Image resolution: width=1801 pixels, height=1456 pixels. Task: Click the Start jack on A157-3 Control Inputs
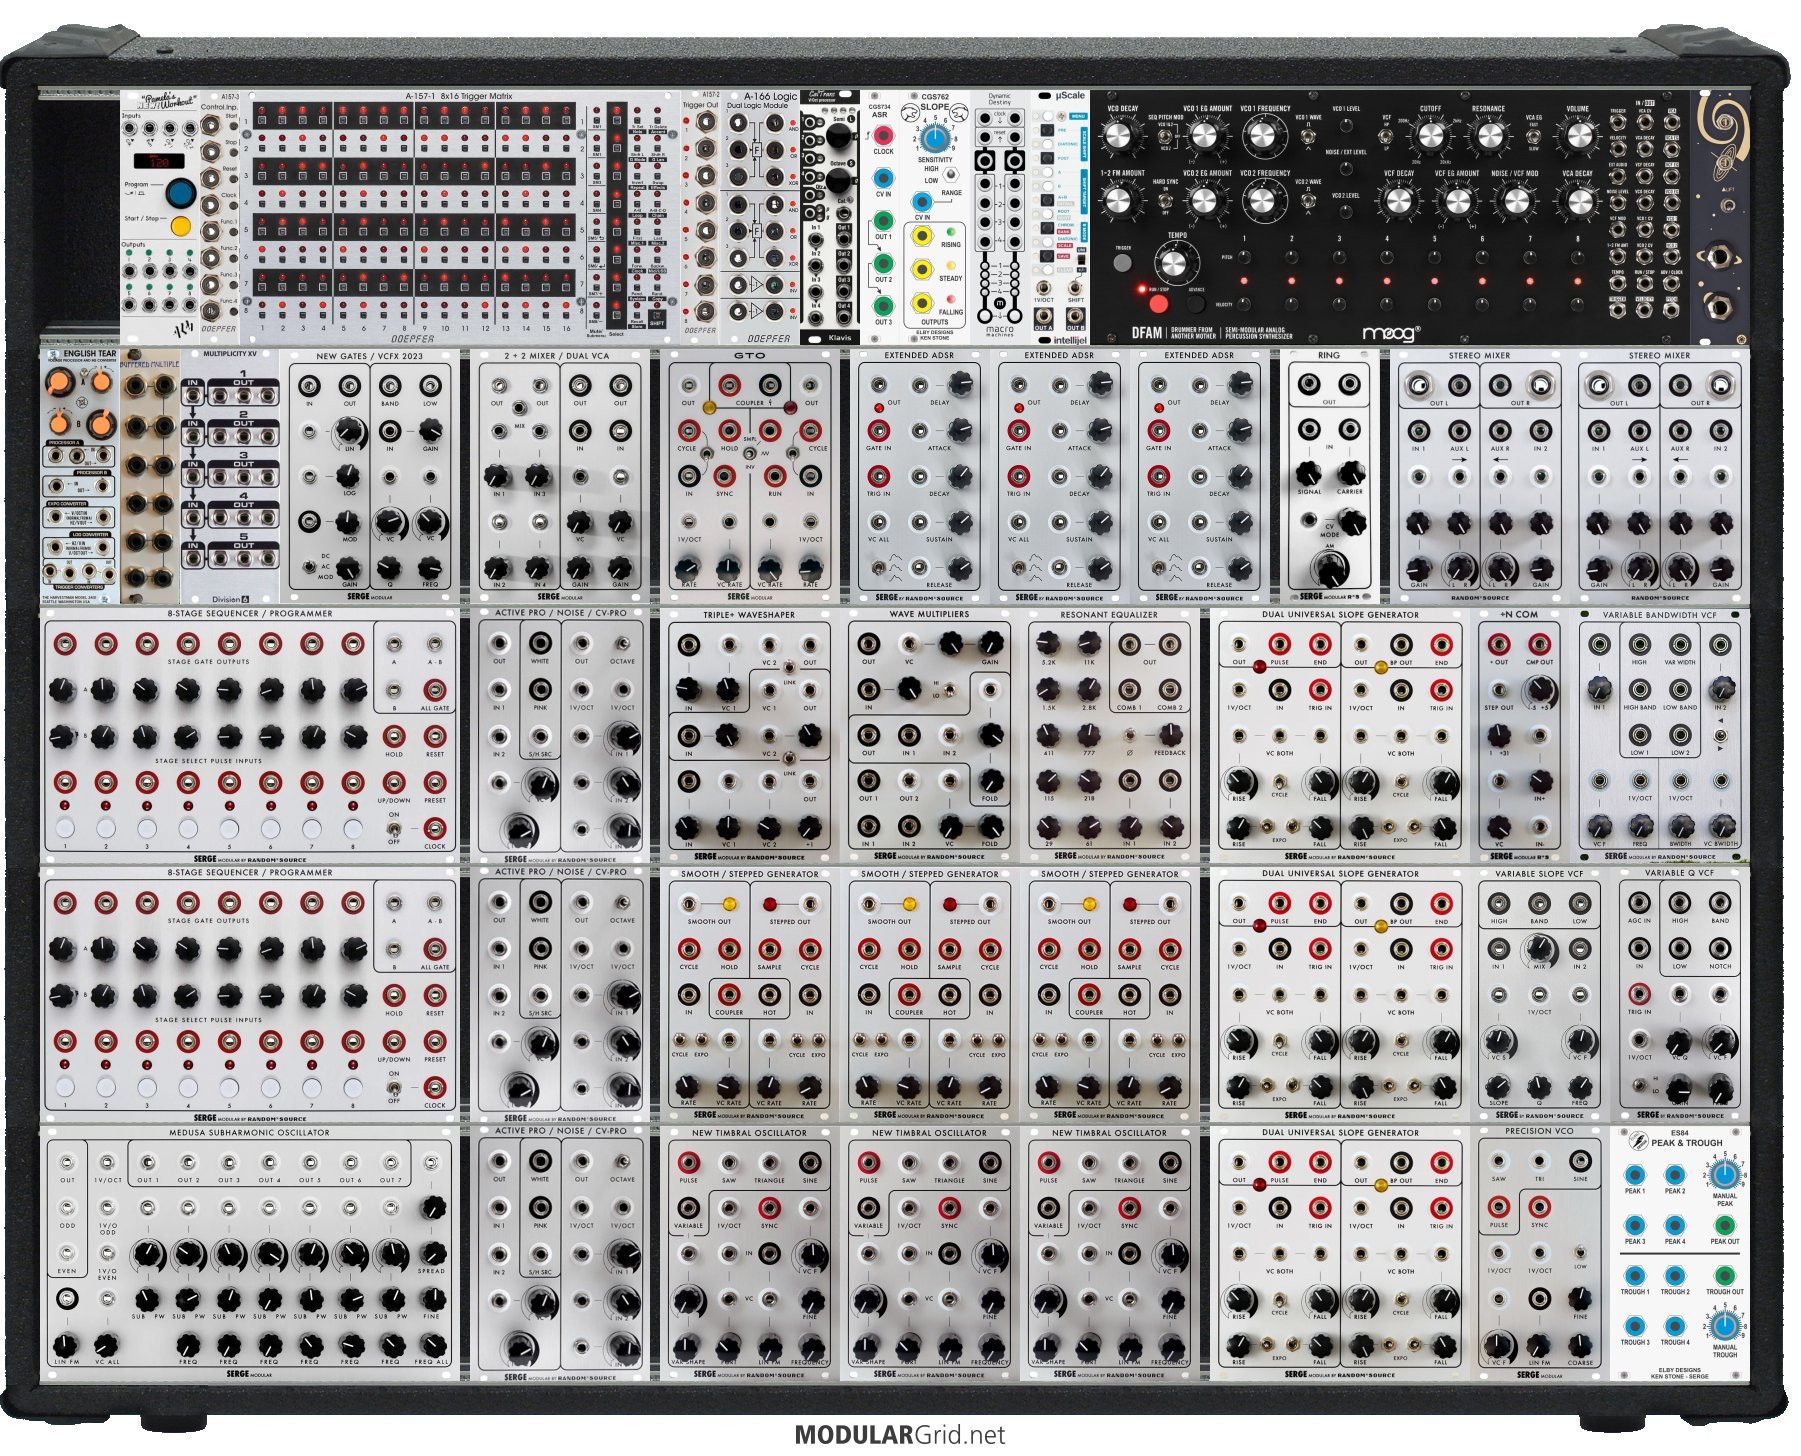(x=211, y=126)
